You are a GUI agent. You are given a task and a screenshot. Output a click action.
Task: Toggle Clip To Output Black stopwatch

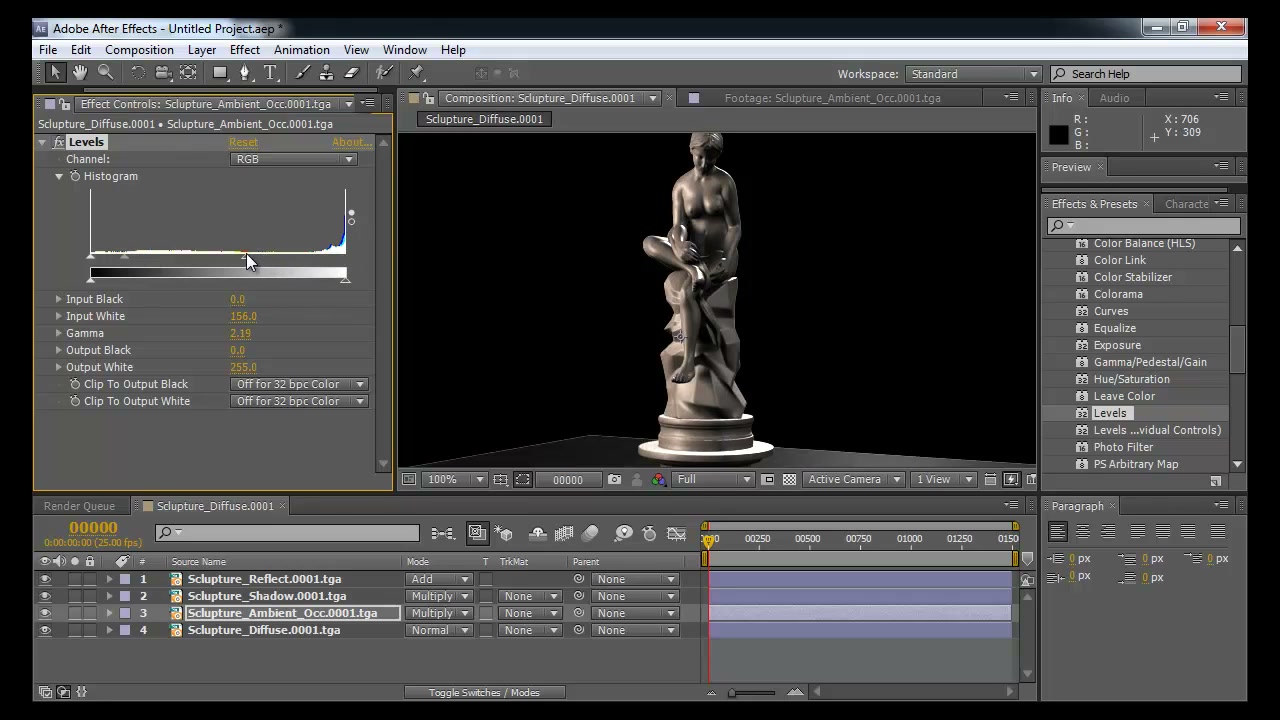pyautogui.click(x=75, y=384)
